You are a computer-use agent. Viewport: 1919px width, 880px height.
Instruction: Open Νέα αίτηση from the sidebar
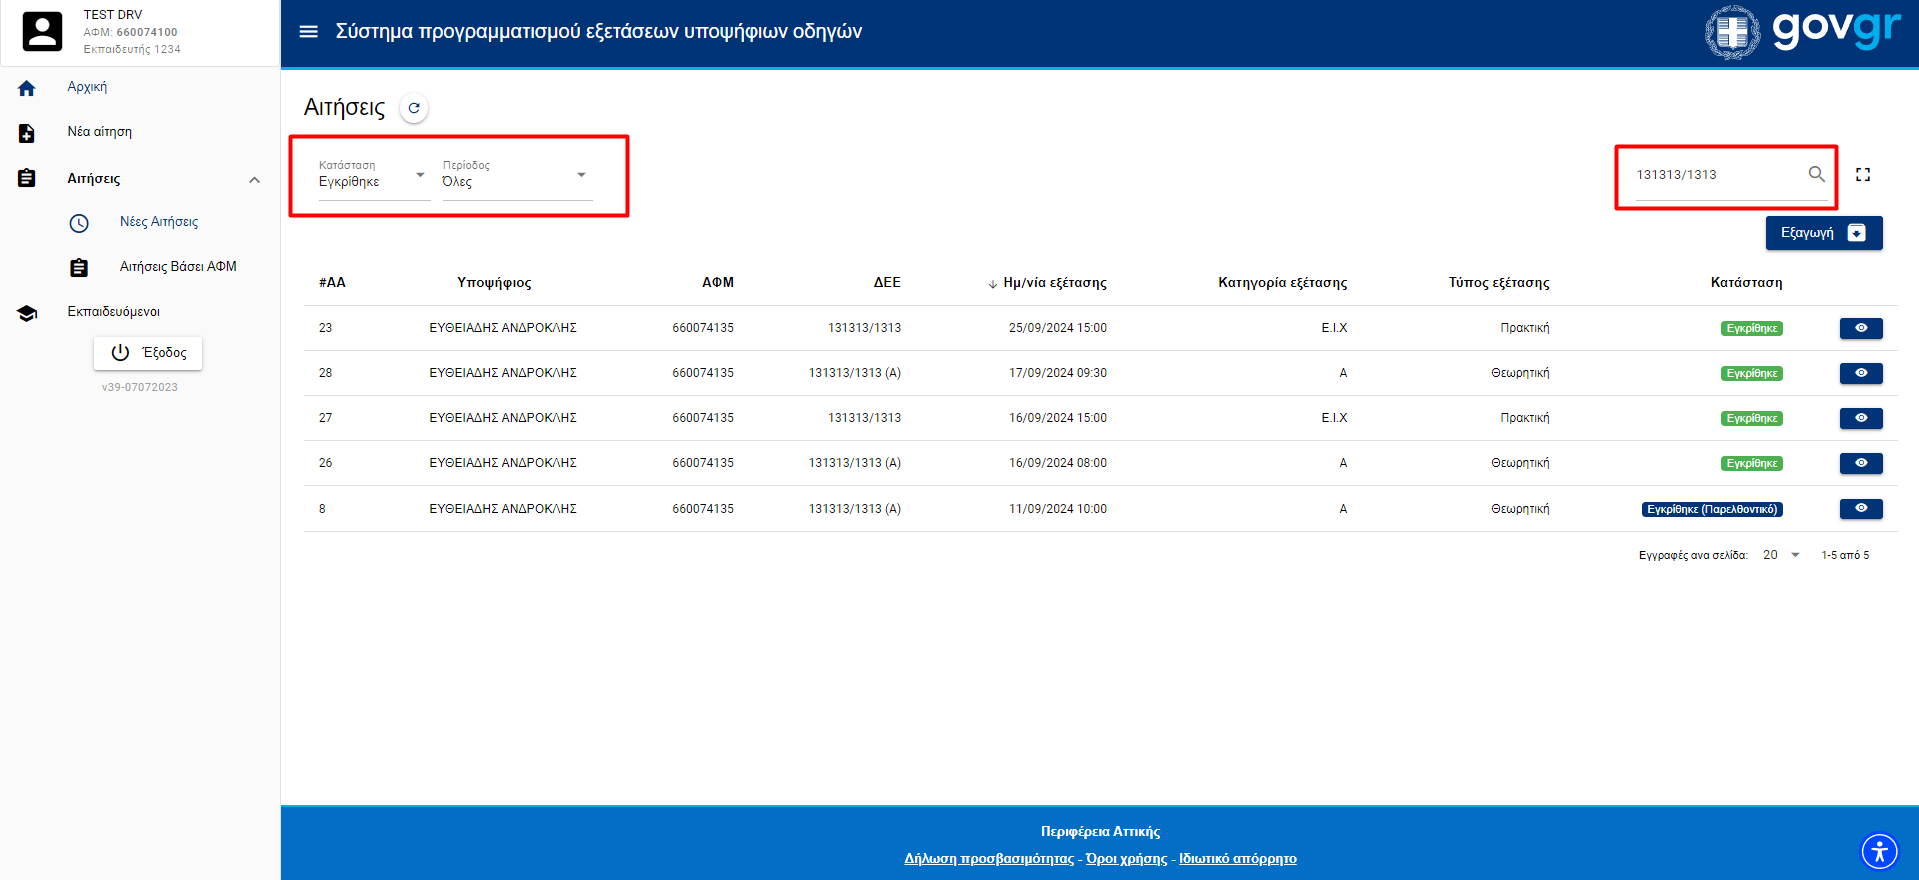pyautogui.click(x=99, y=132)
